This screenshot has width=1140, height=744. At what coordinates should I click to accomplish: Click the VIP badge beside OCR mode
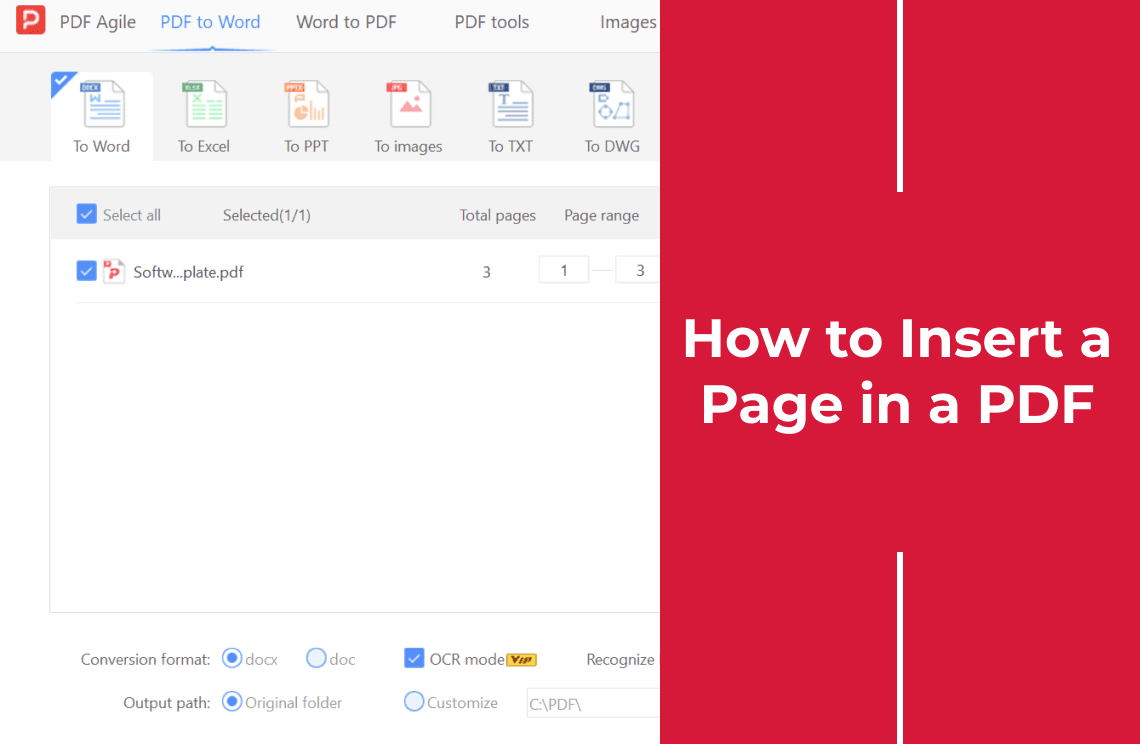coord(521,660)
